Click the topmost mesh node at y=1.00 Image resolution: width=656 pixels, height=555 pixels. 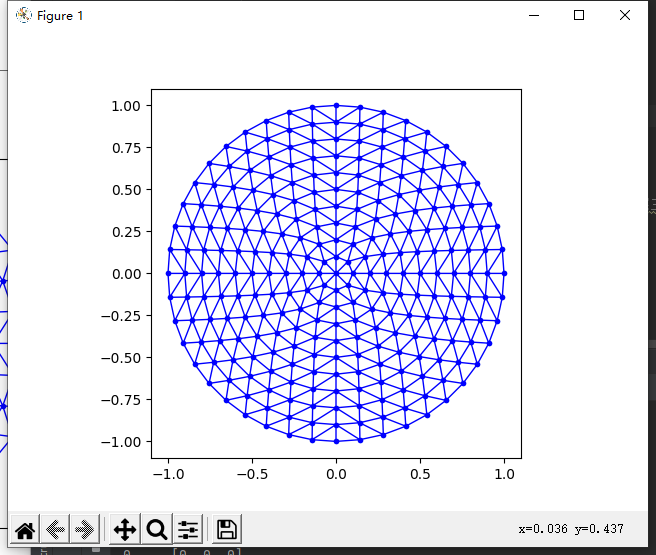336,106
